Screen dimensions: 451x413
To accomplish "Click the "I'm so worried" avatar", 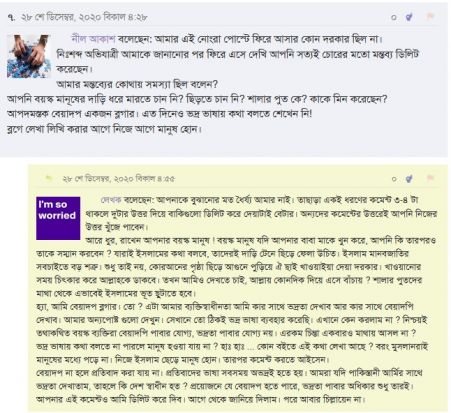I will (58, 218).
